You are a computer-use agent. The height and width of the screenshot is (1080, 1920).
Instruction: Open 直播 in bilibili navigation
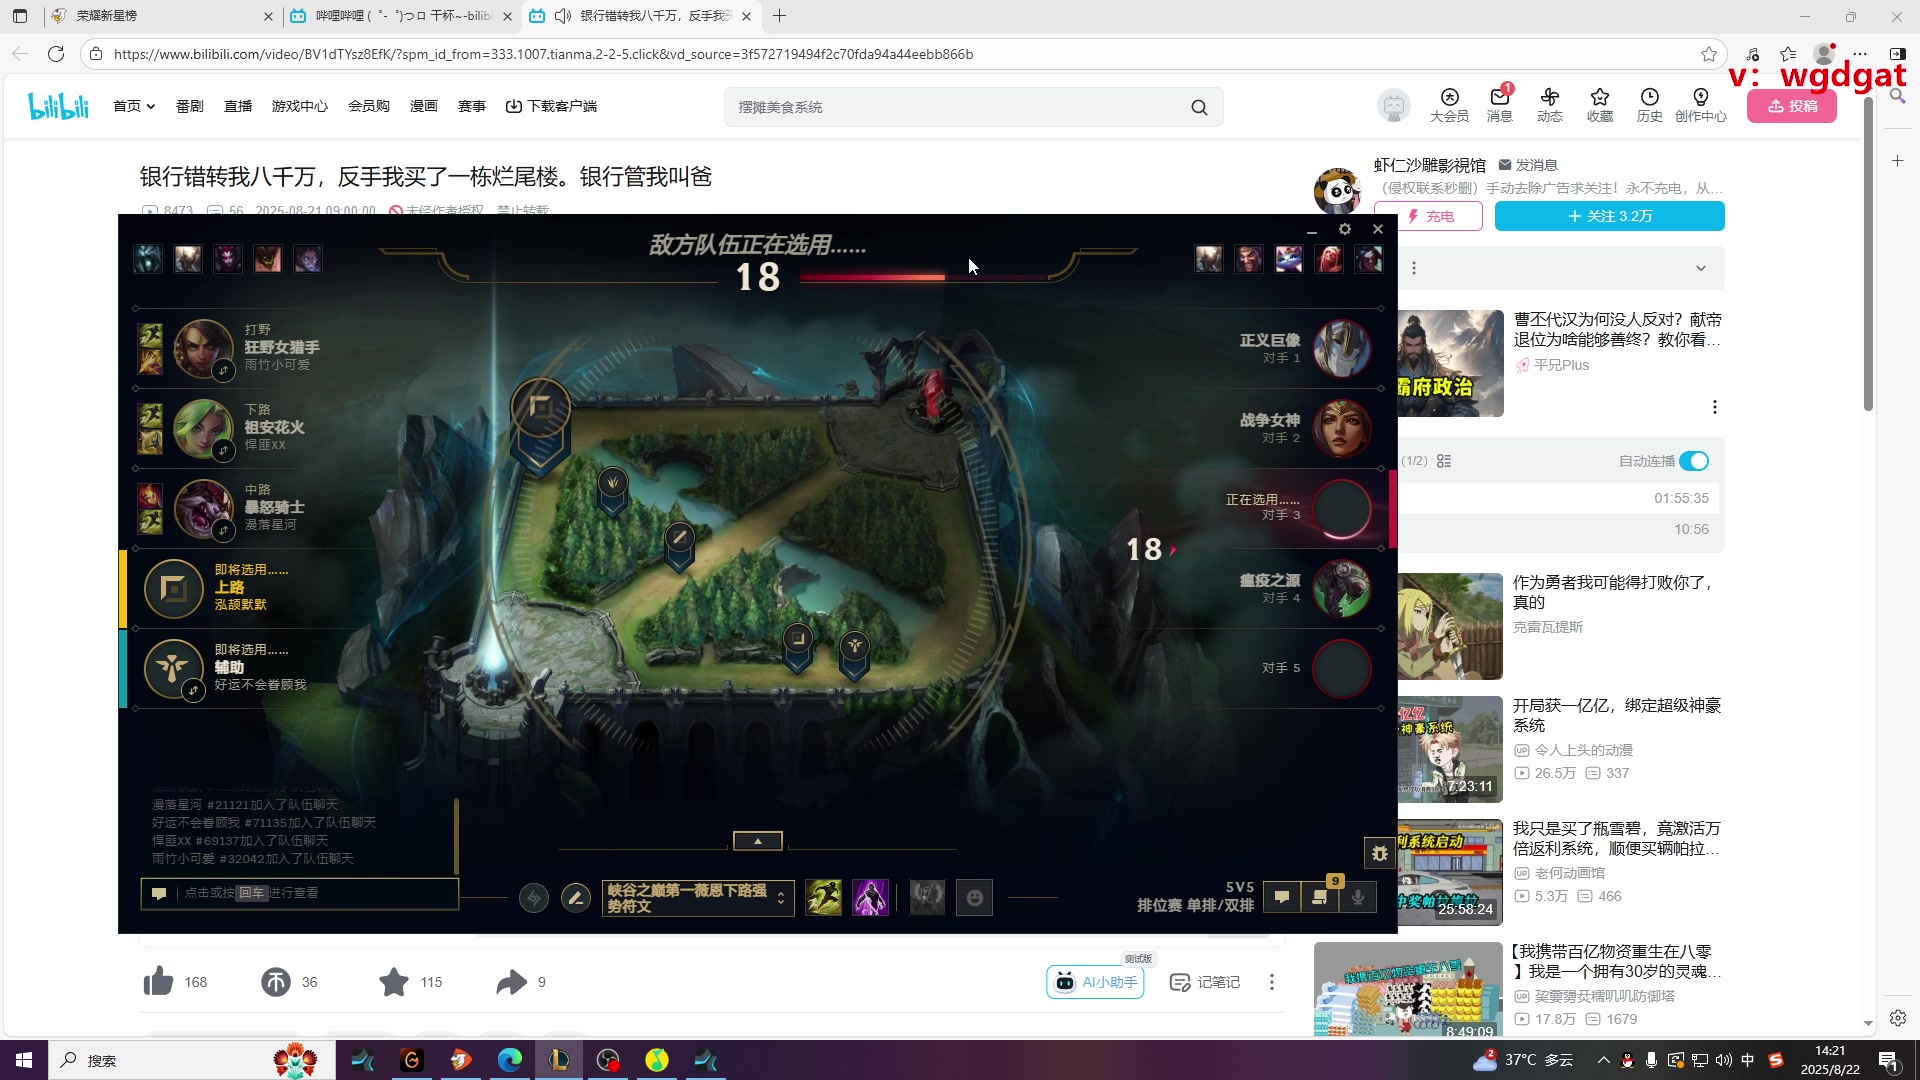tap(238, 106)
